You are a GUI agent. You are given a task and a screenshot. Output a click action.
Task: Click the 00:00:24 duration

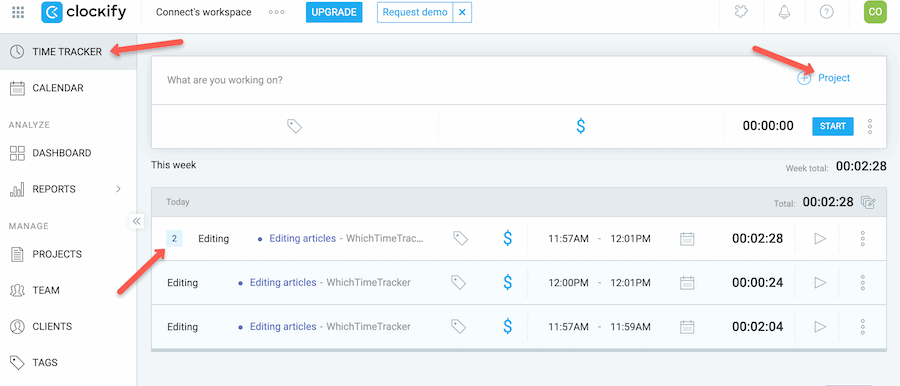pyautogui.click(x=757, y=283)
